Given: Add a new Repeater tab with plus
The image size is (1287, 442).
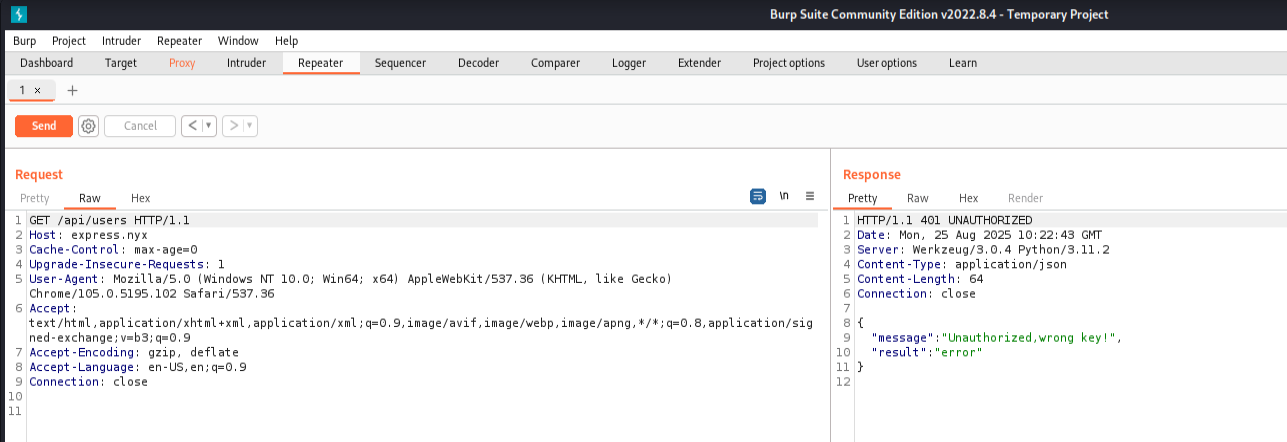Looking at the screenshot, I should click(x=72, y=90).
